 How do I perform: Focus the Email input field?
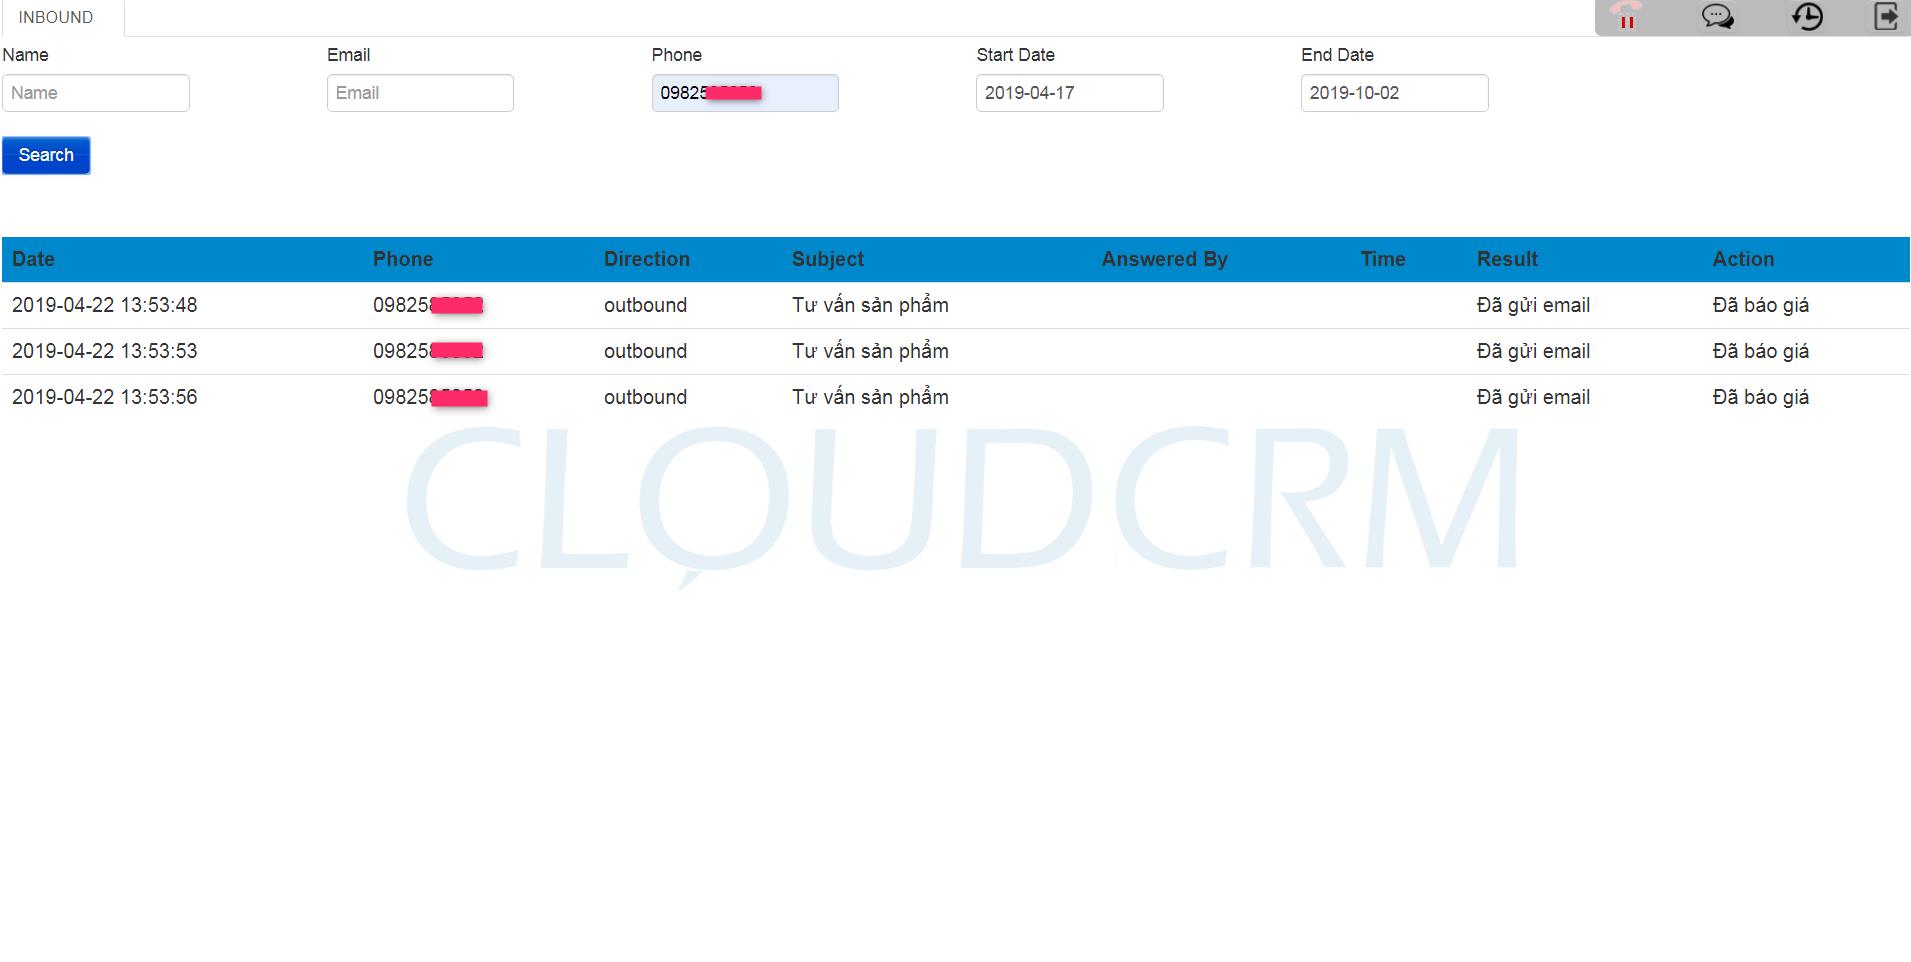tap(420, 93)
